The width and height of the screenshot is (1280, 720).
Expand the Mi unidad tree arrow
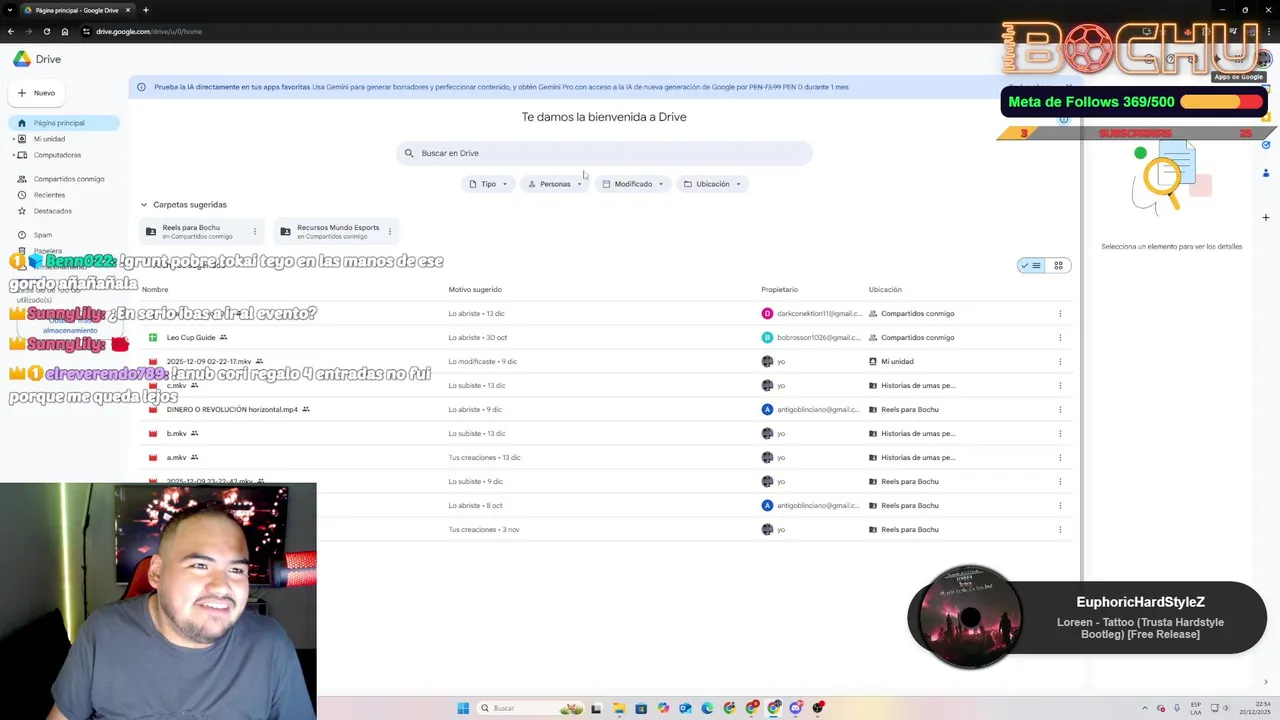click(13, 139)
